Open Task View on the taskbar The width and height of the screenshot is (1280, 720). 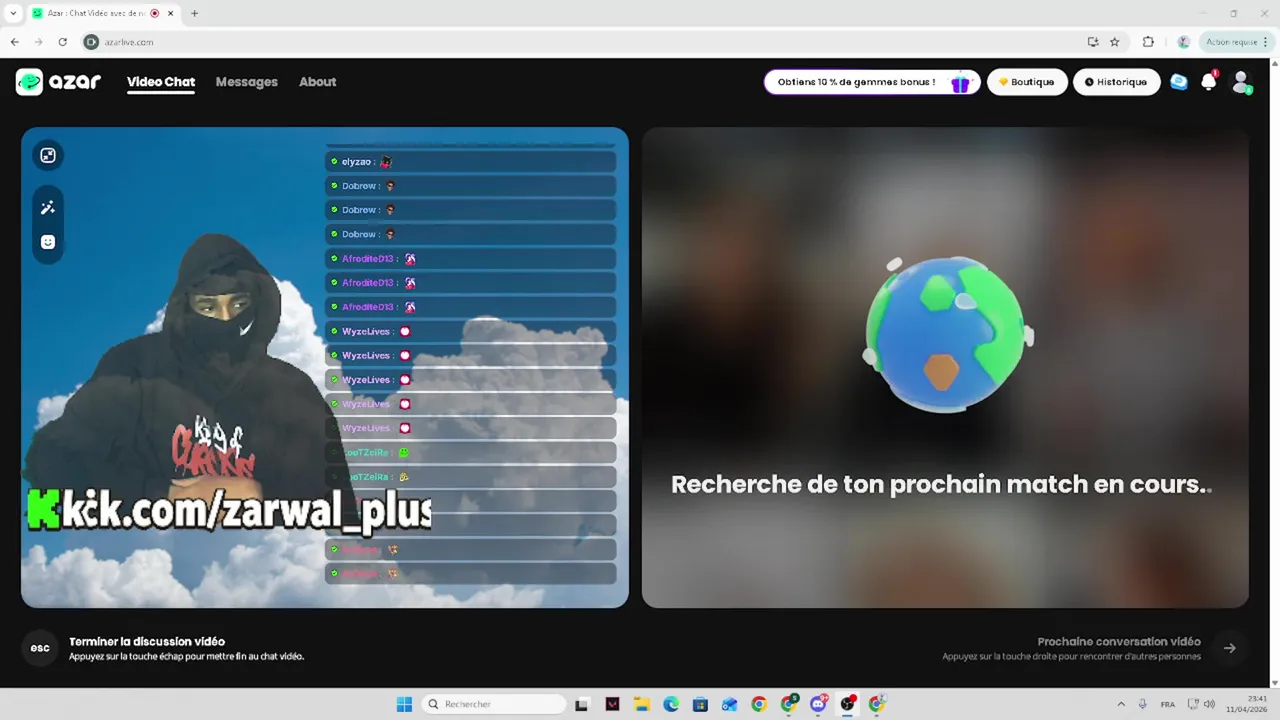point(581,704)
